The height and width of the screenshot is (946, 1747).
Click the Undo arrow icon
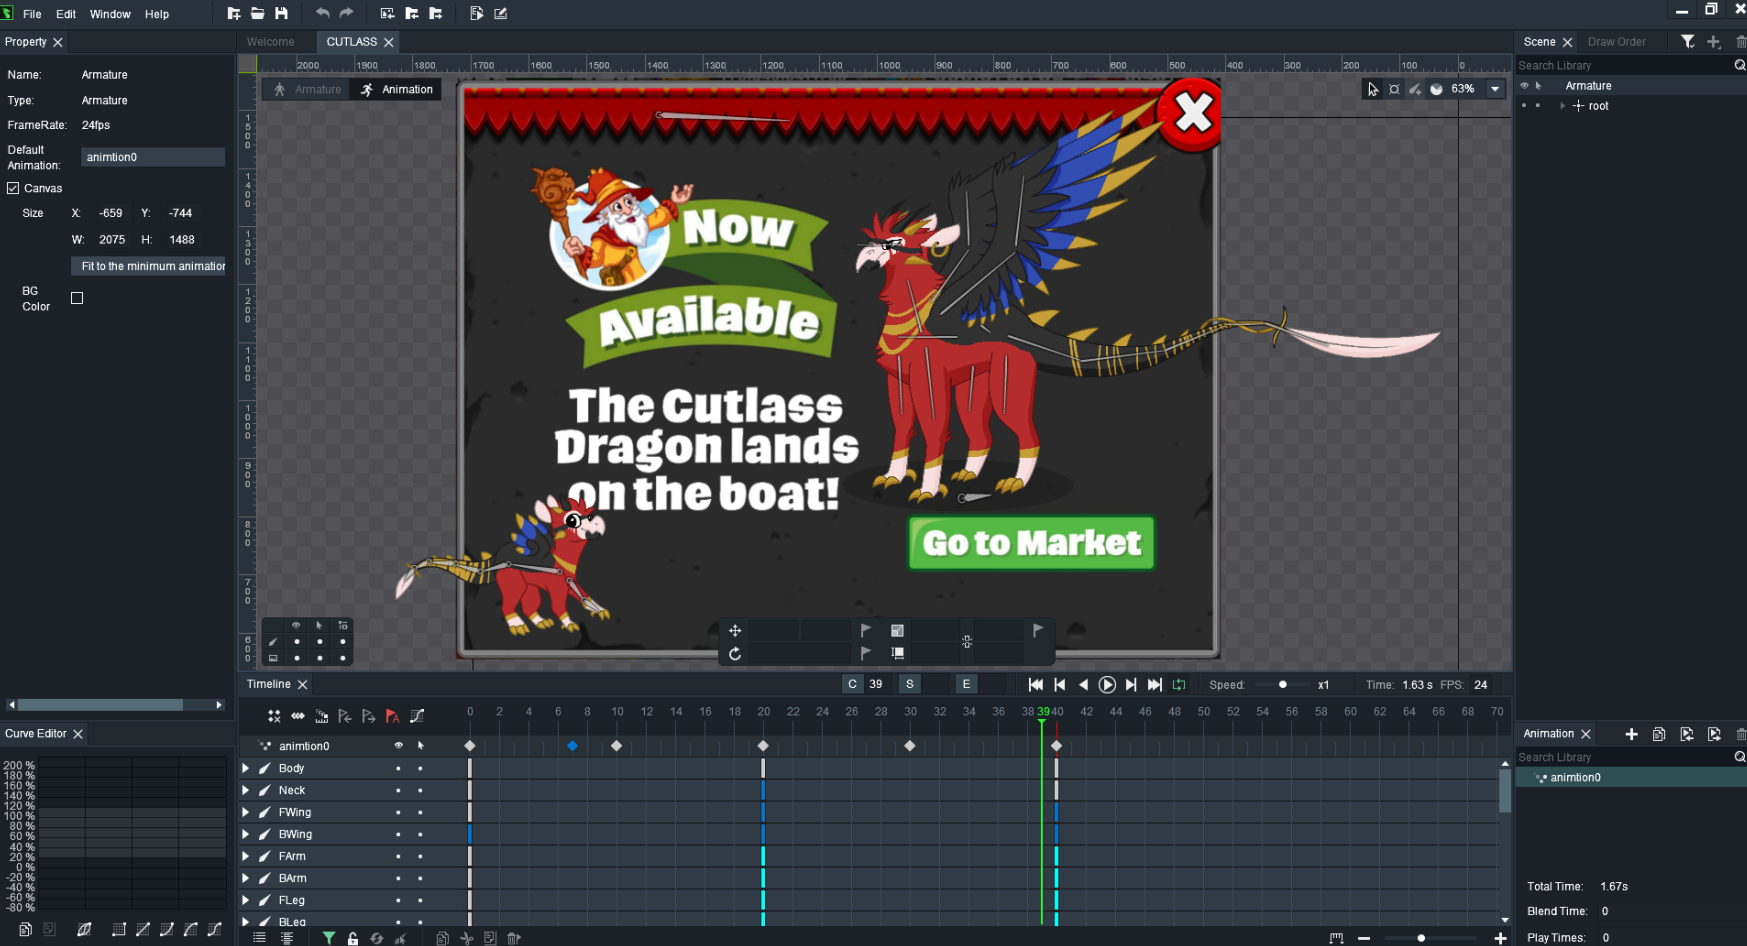pyautogui.click(x=322, y=13)
